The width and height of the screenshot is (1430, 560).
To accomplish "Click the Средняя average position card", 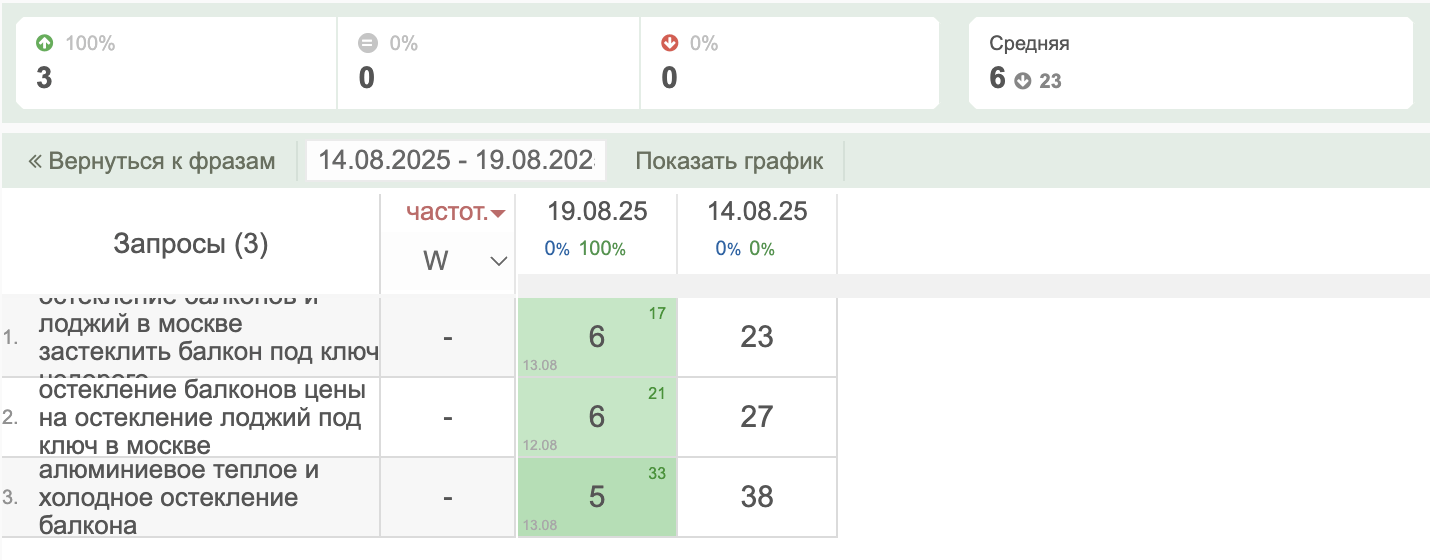I will (1190, 62).
